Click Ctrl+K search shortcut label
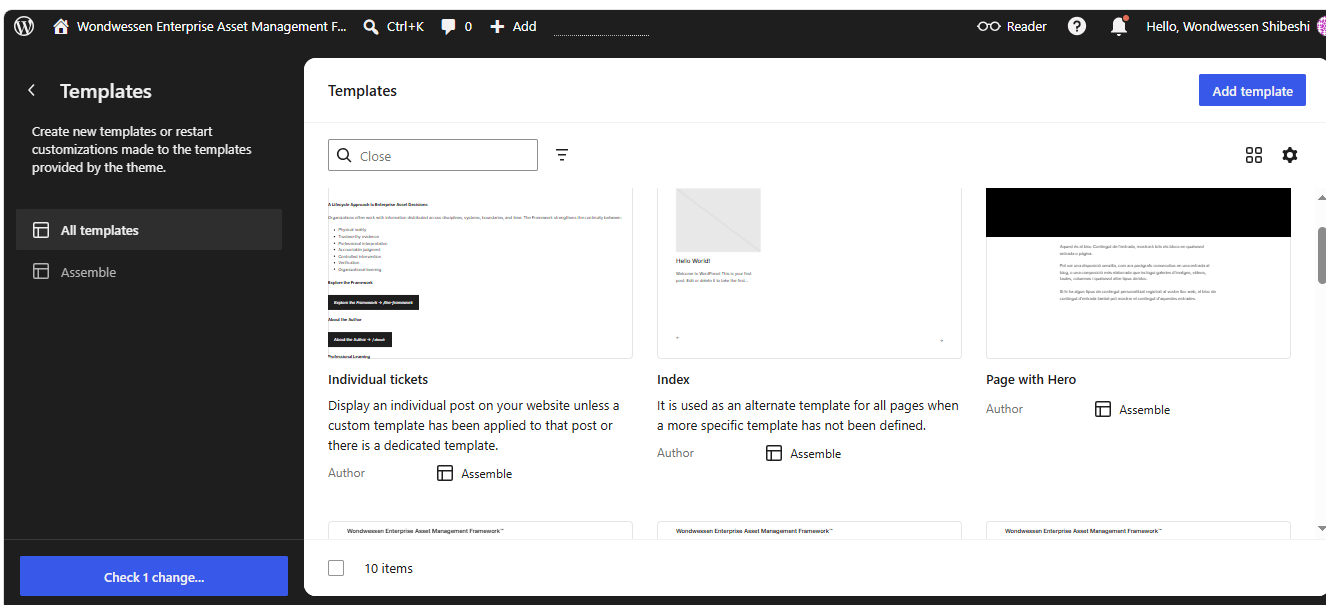The width and height of the screenshot is (1326, 605). pyautogui.click(x=405, y=27)
